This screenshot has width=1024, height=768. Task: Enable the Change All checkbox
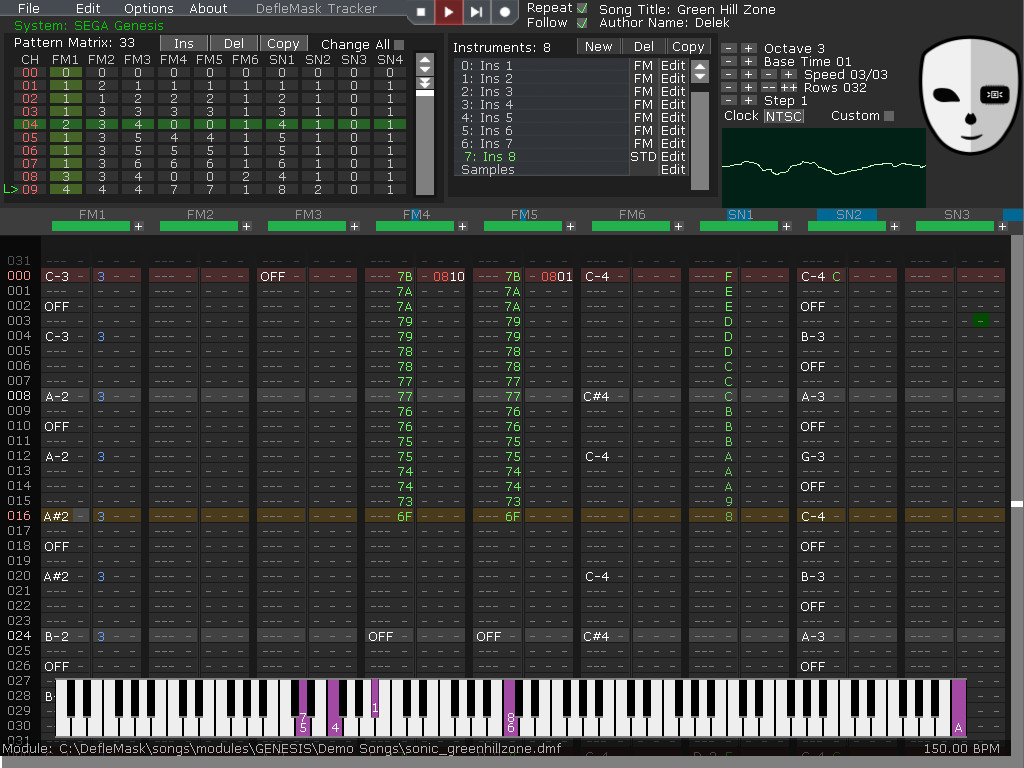[399, 44]
